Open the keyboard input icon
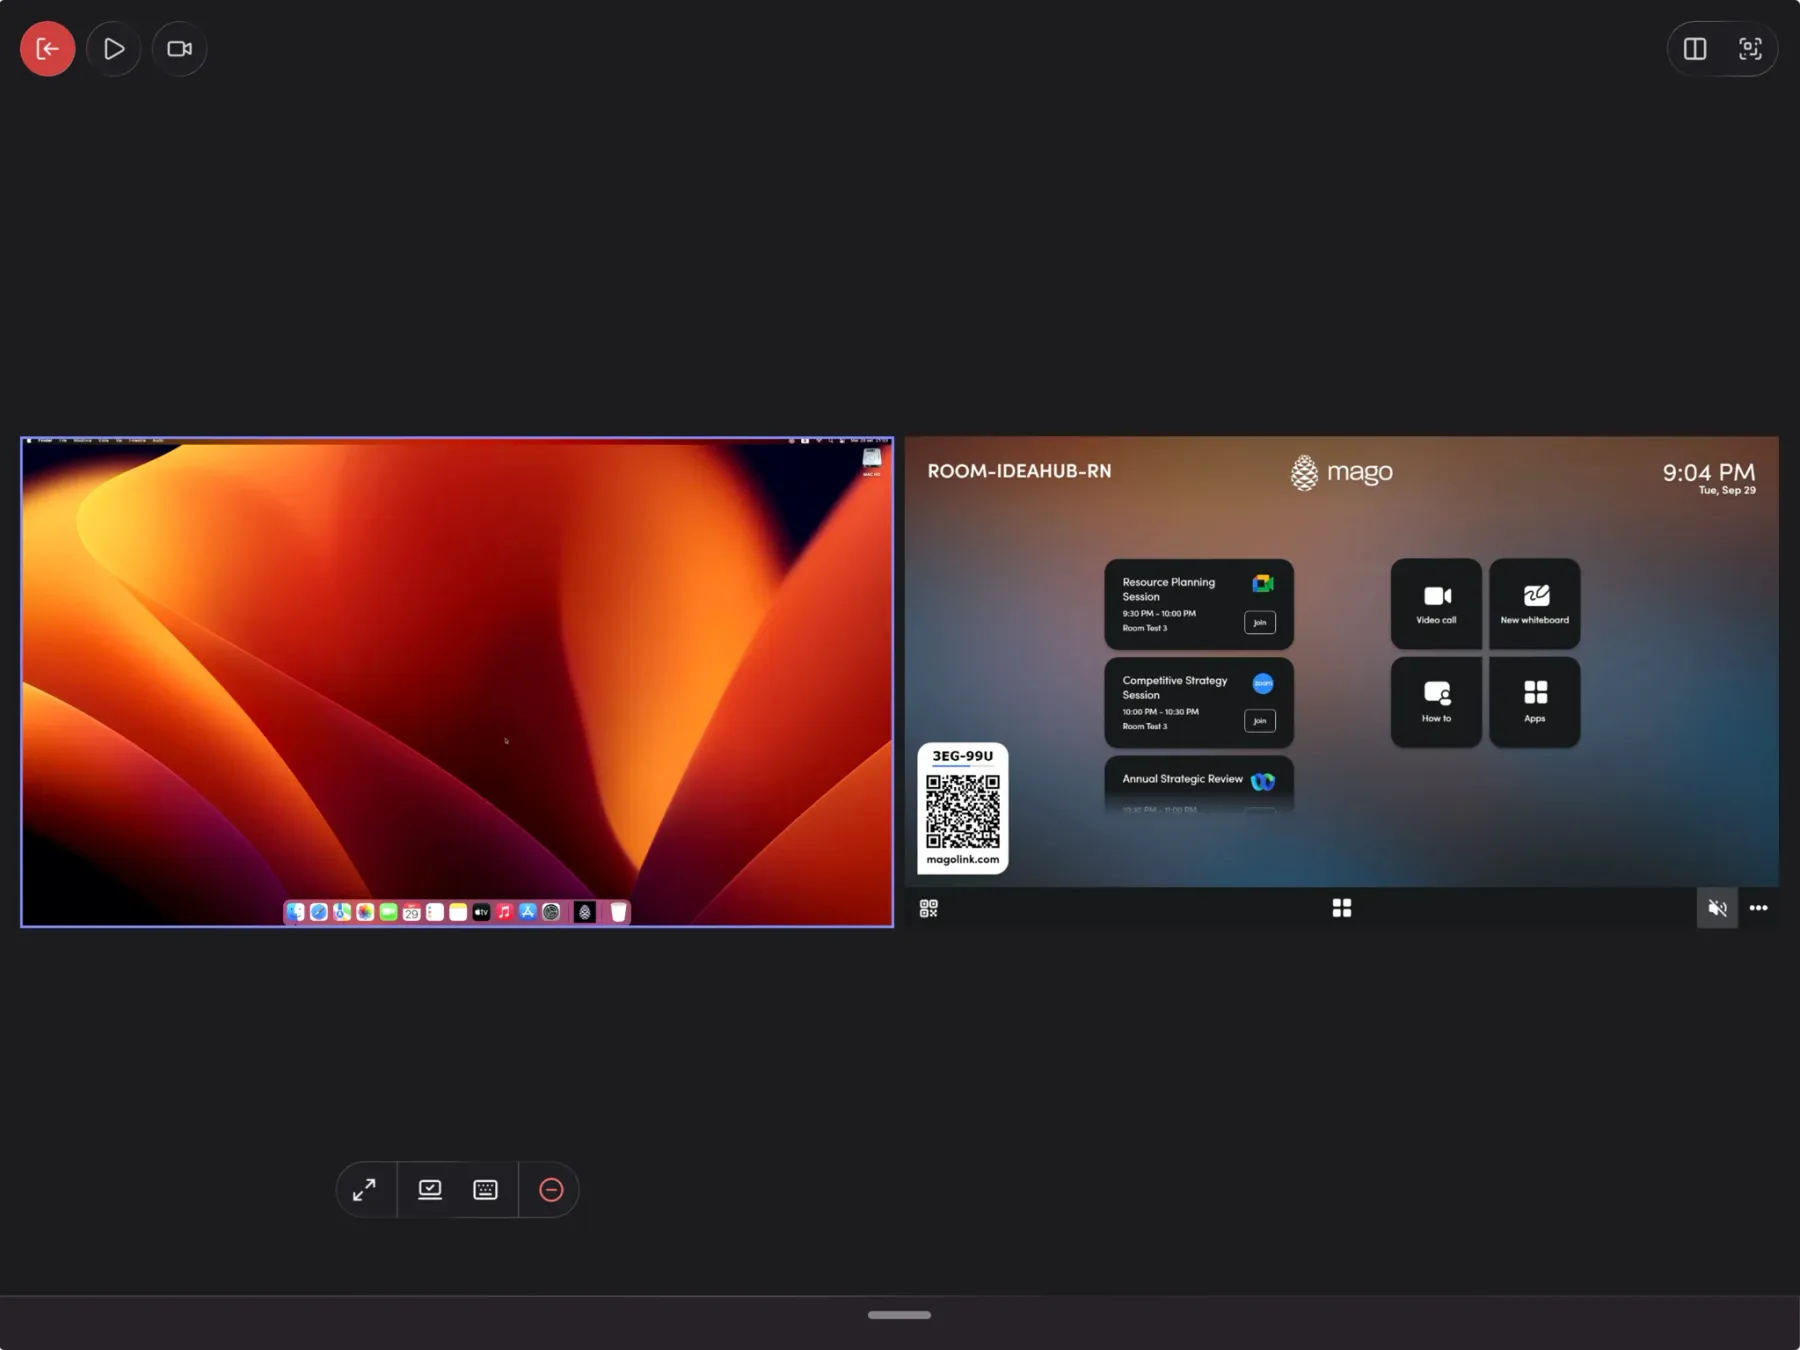Image resolution: width=1800 pixels, height=1350 pixels. pos(485,1189)
